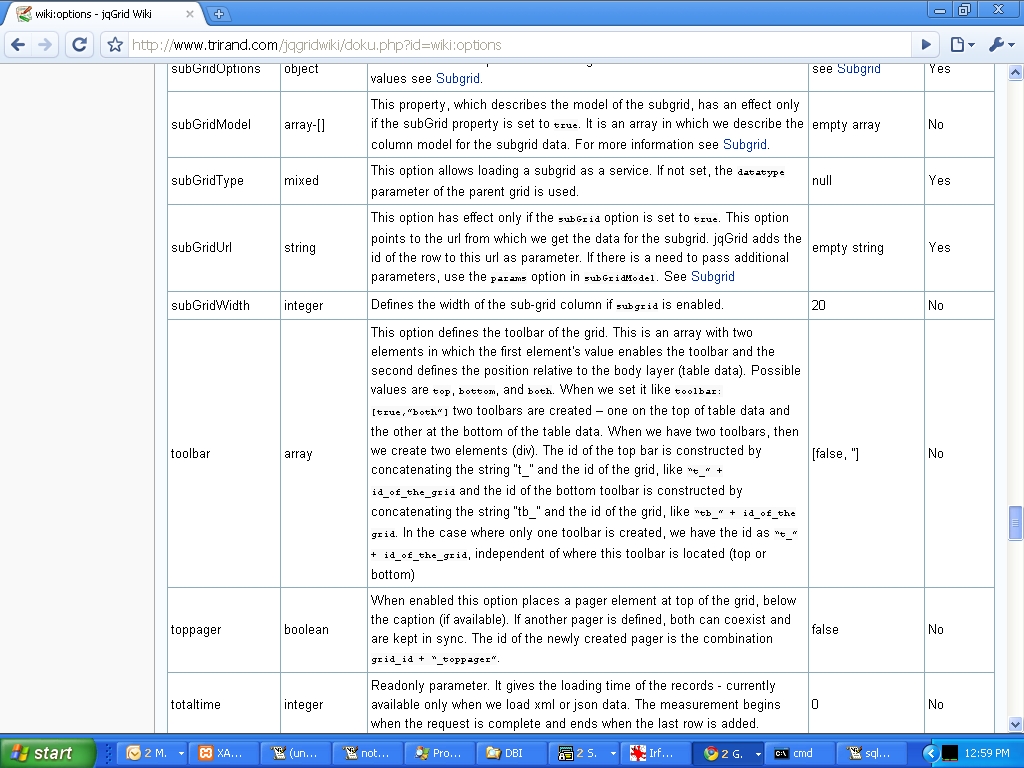Open the 'not...' taskbar item
This screenshot has width=1024, height=768.
[x=368, y=753]
